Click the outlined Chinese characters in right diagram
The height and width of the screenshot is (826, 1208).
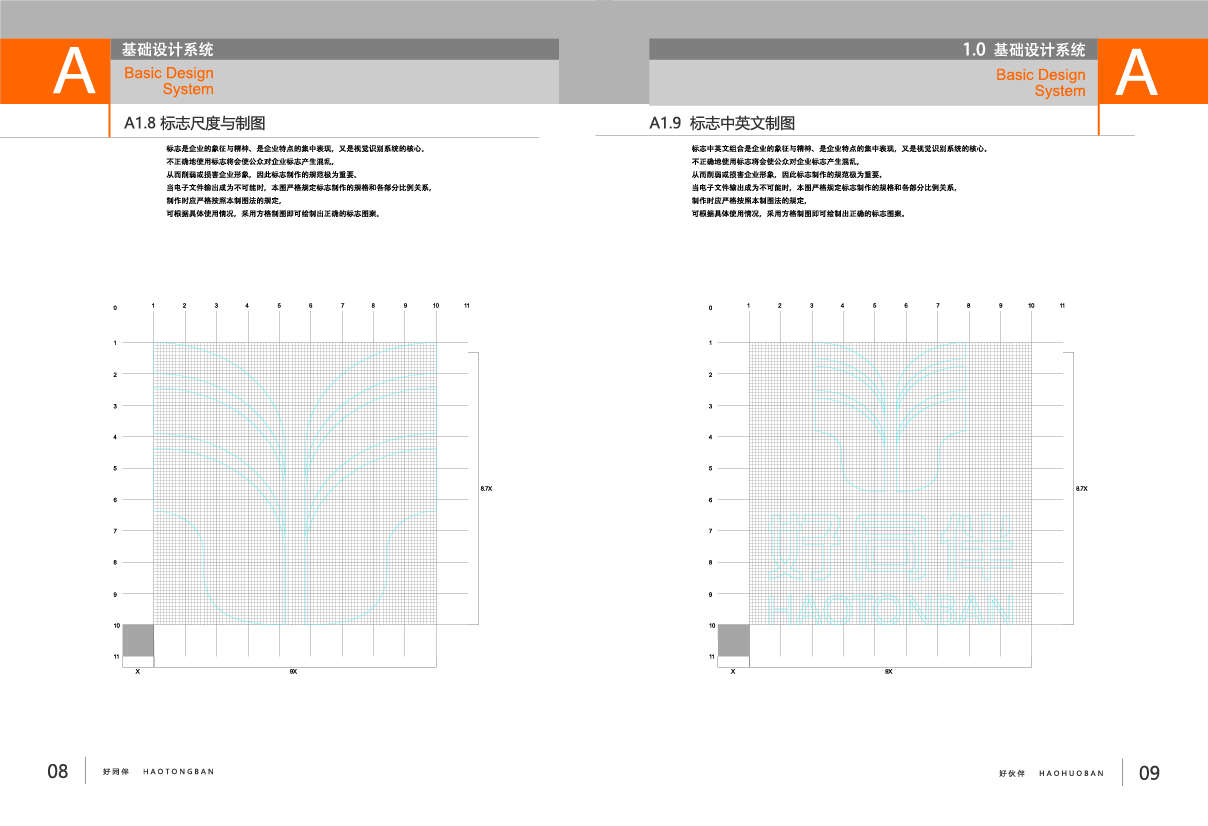pos(889,545)
